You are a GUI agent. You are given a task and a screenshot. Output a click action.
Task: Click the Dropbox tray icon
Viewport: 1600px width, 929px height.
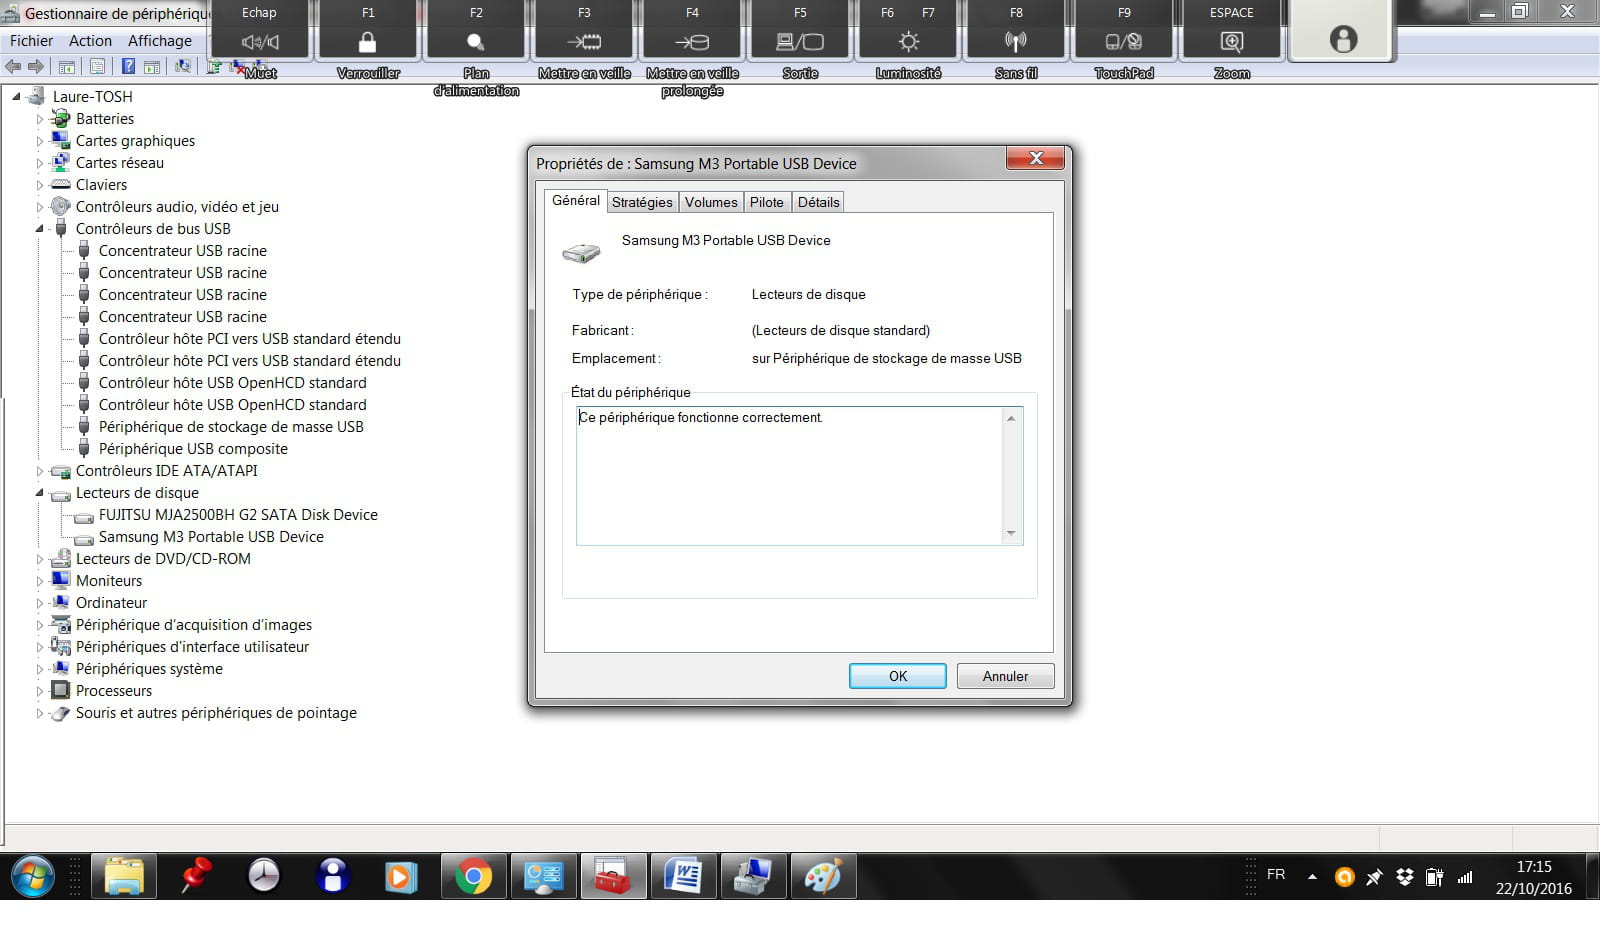pos(1404,877)
